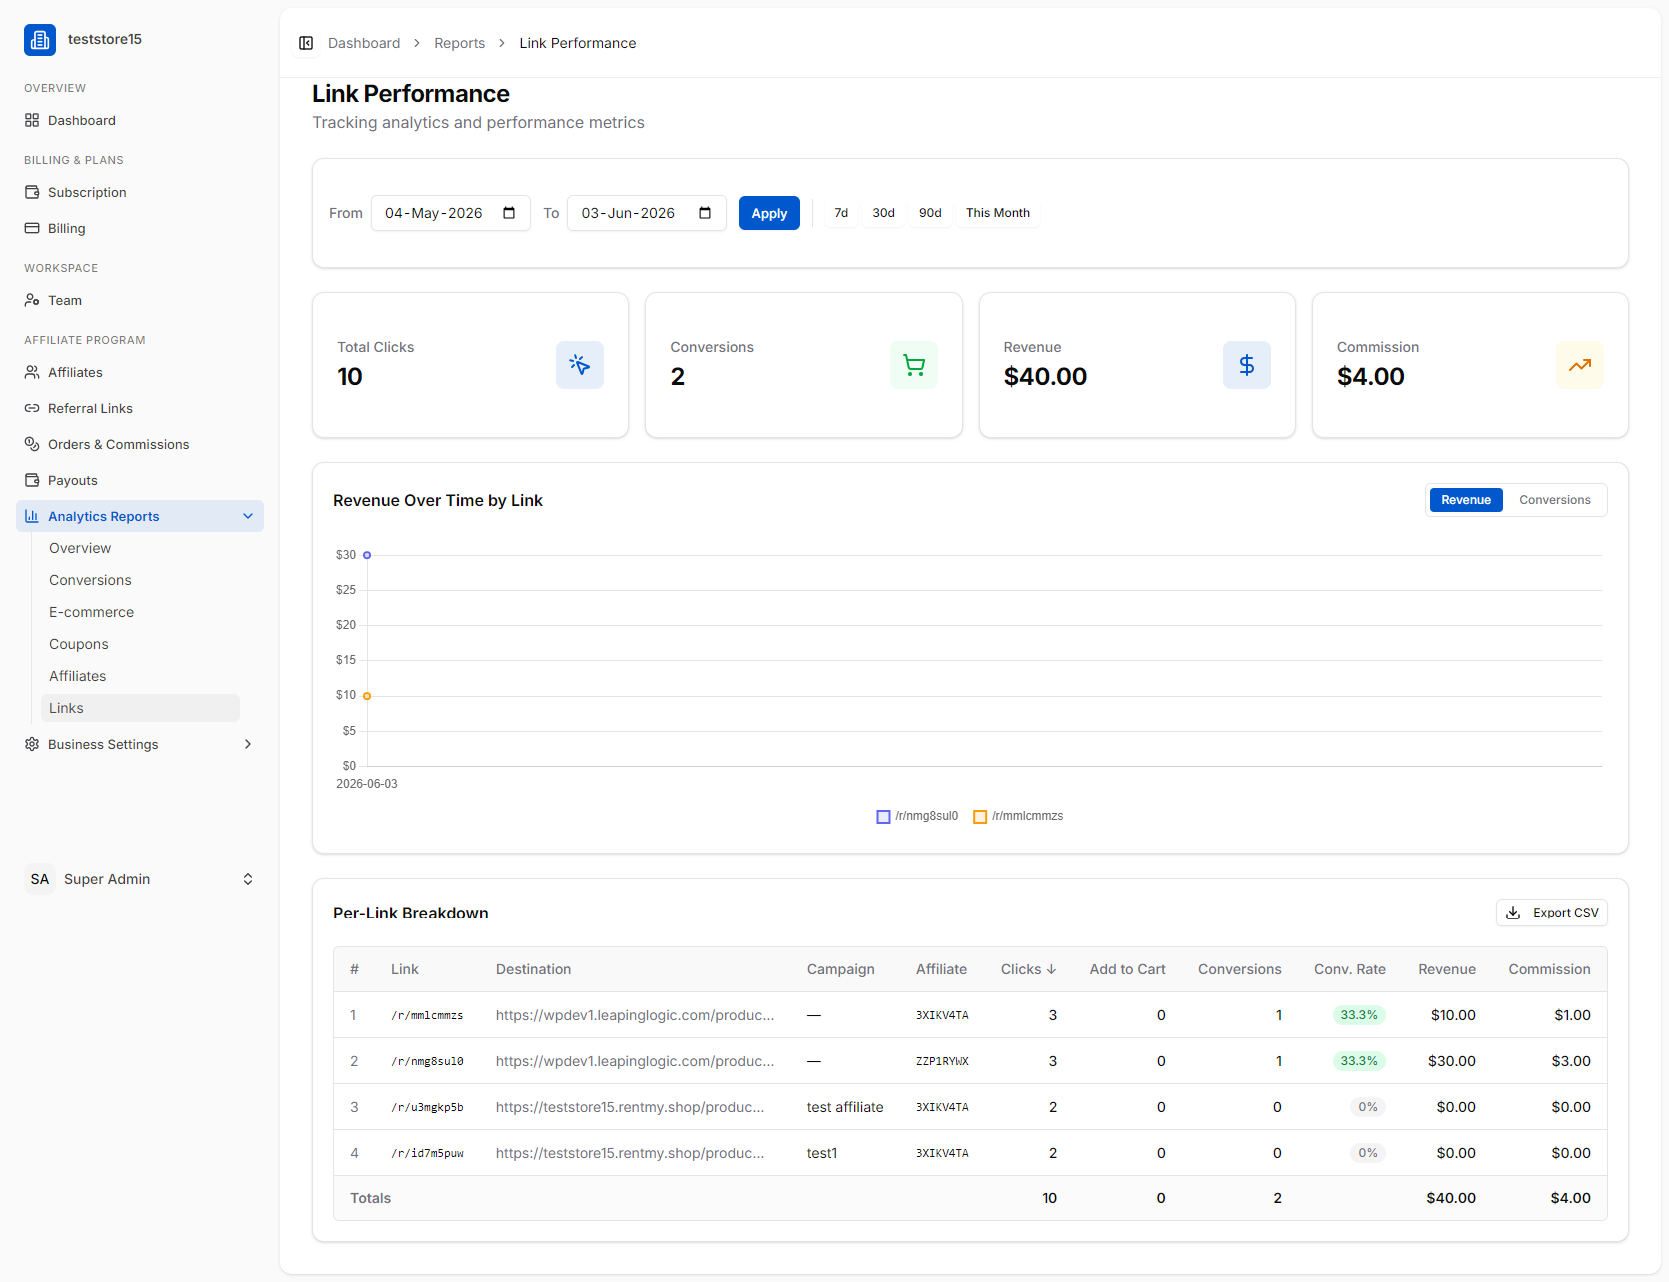Click the Business Settings gear icon

pos(32,744)
